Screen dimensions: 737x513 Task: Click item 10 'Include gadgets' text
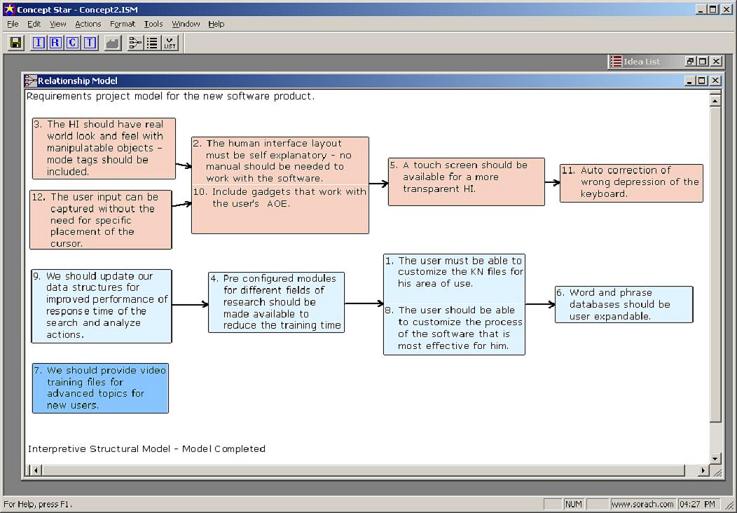(x=279, y=197)
